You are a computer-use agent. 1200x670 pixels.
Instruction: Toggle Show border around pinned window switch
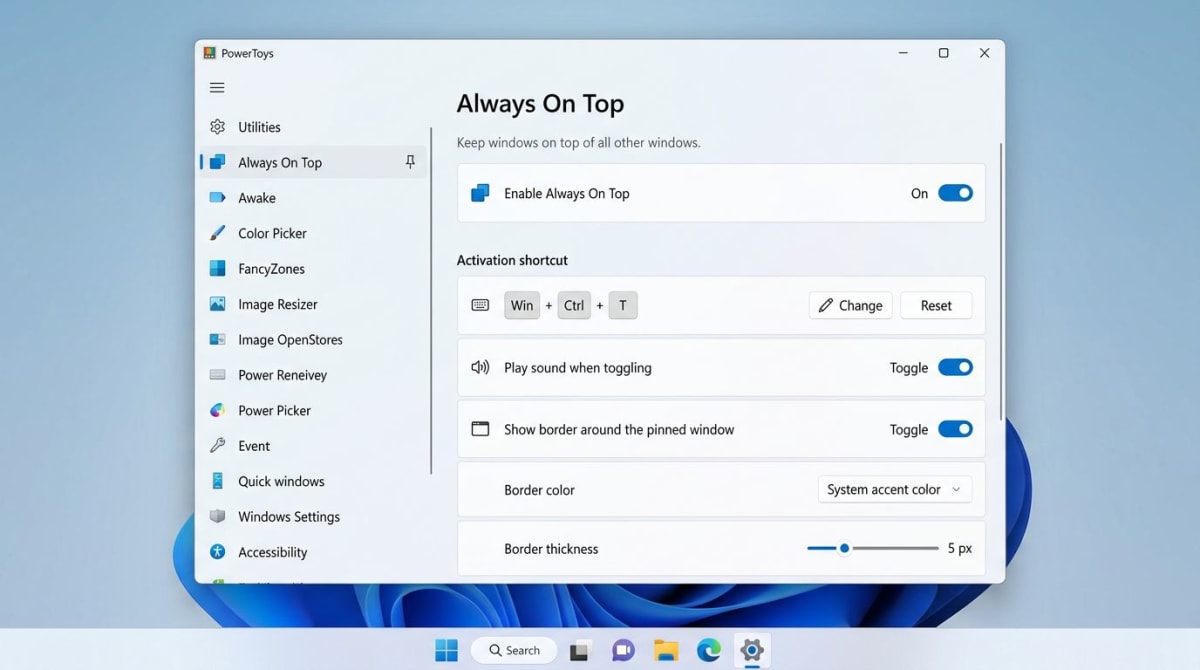tap(955, 429)
